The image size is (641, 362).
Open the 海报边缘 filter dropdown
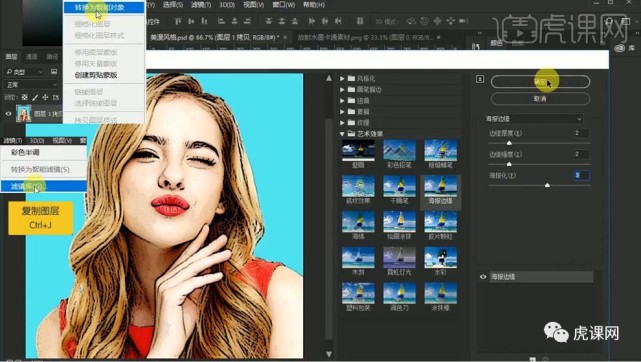(x=533, y=119)
